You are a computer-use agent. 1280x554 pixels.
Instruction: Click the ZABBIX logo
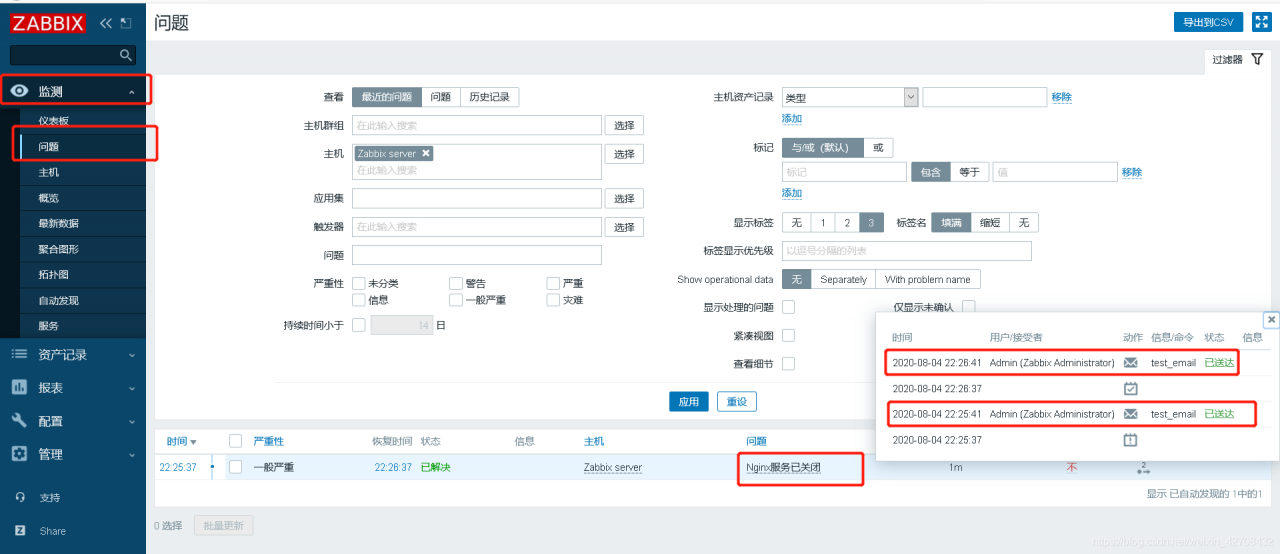pyautogui.click(x=48, y=22)
